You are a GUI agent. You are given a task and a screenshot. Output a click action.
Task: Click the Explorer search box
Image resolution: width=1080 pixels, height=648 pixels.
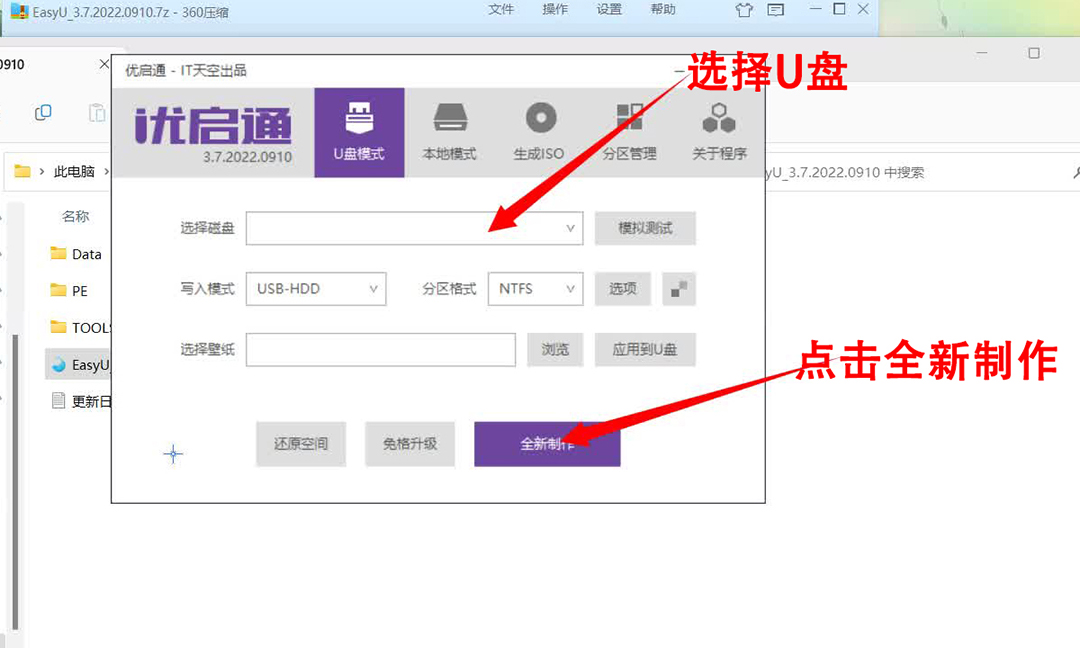922,172
